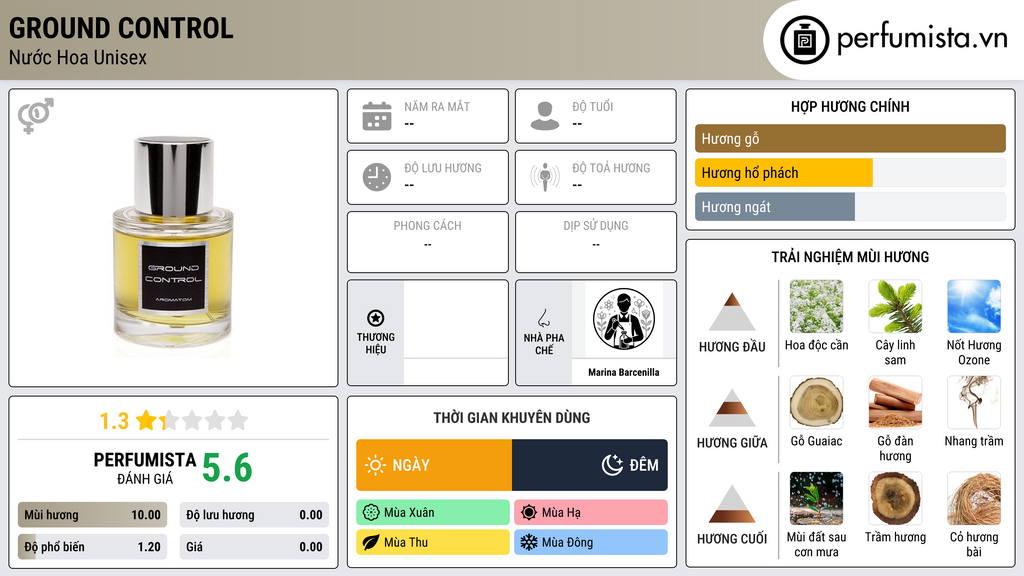Click the Độ phổ biến 1.20 score bar
This screenshot has width=1024, height=576.
click(93, 547)
